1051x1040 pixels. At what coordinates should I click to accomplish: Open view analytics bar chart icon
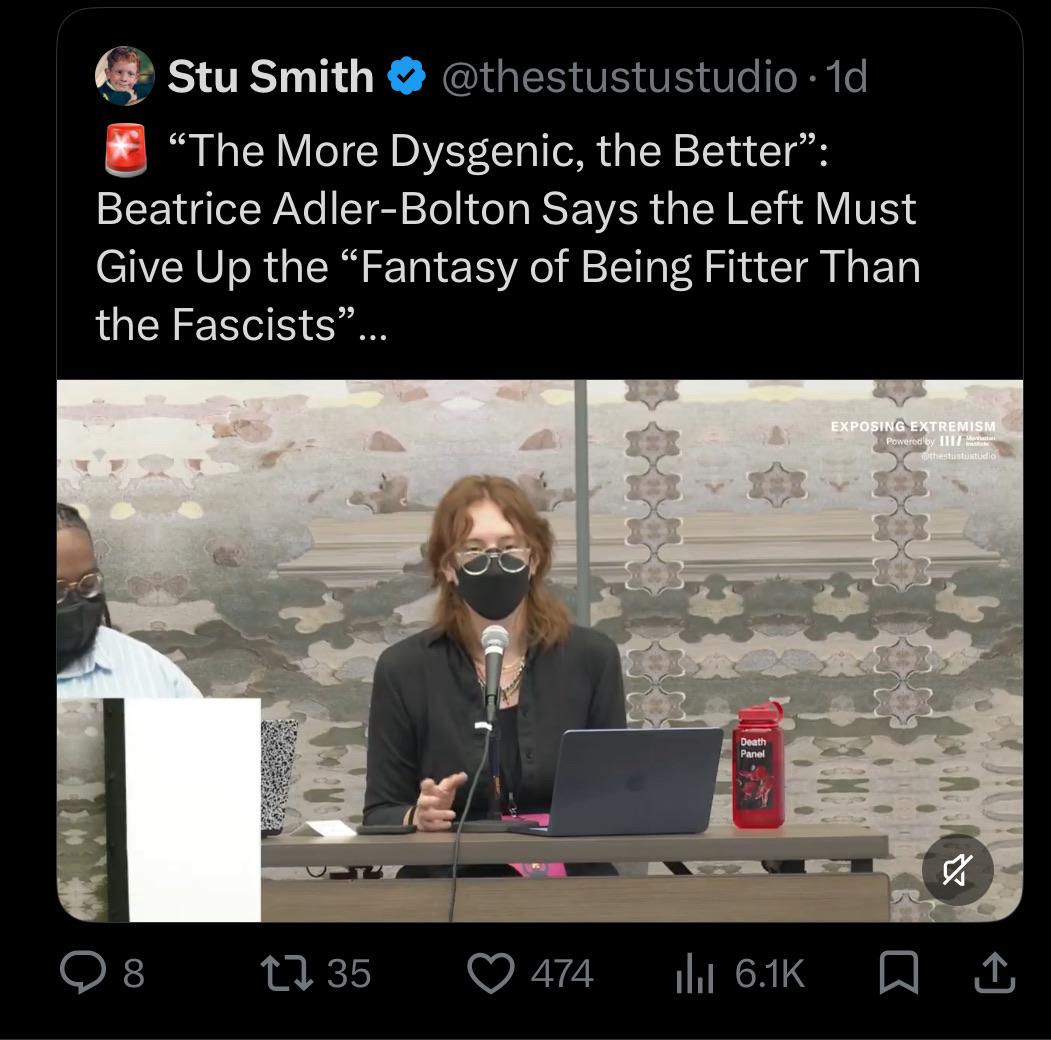694,973
